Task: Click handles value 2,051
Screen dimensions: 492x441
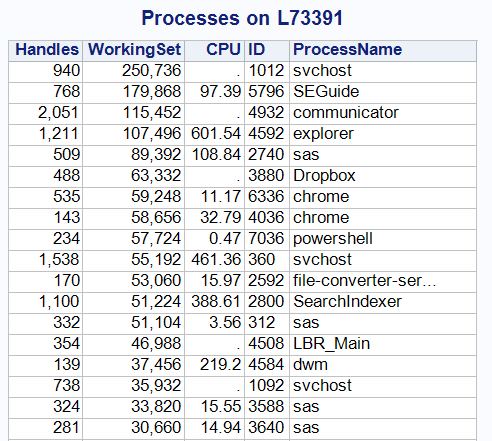Action: pos(59,113)
